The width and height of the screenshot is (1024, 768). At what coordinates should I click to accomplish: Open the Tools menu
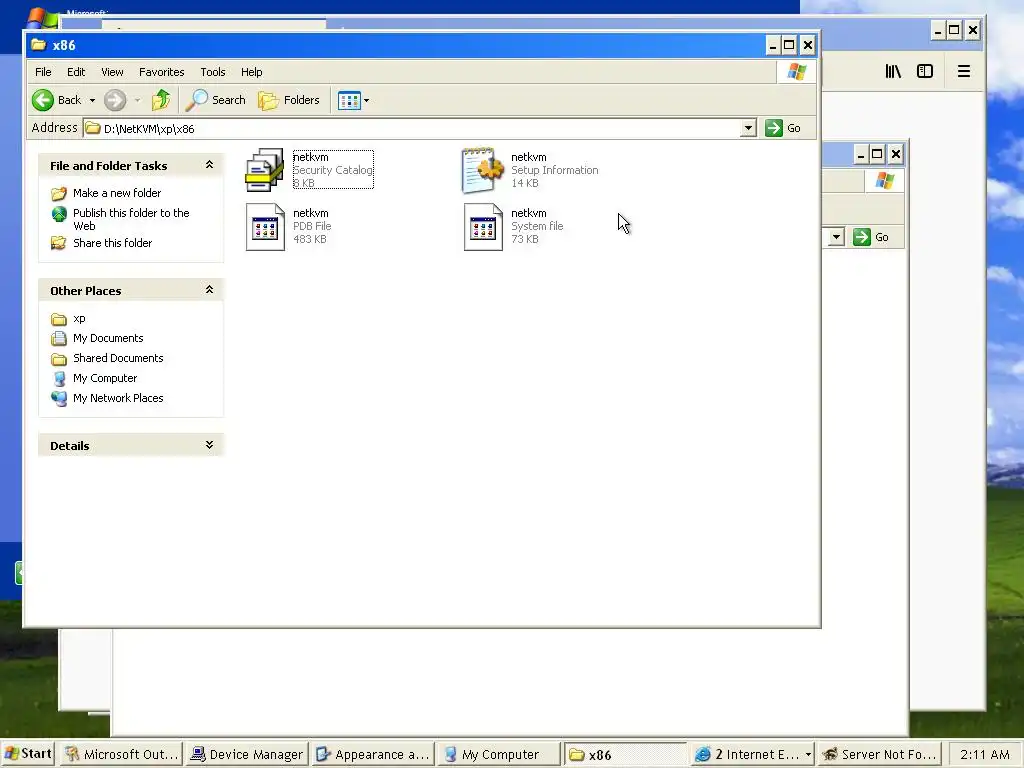tap(212, 72)
